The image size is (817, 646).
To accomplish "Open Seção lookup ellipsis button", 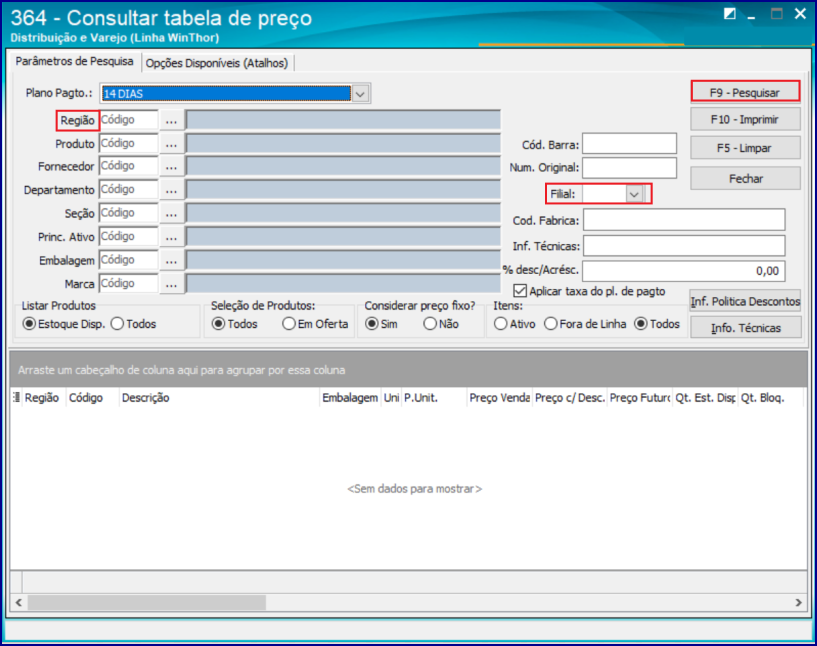I will pos(171,214).
